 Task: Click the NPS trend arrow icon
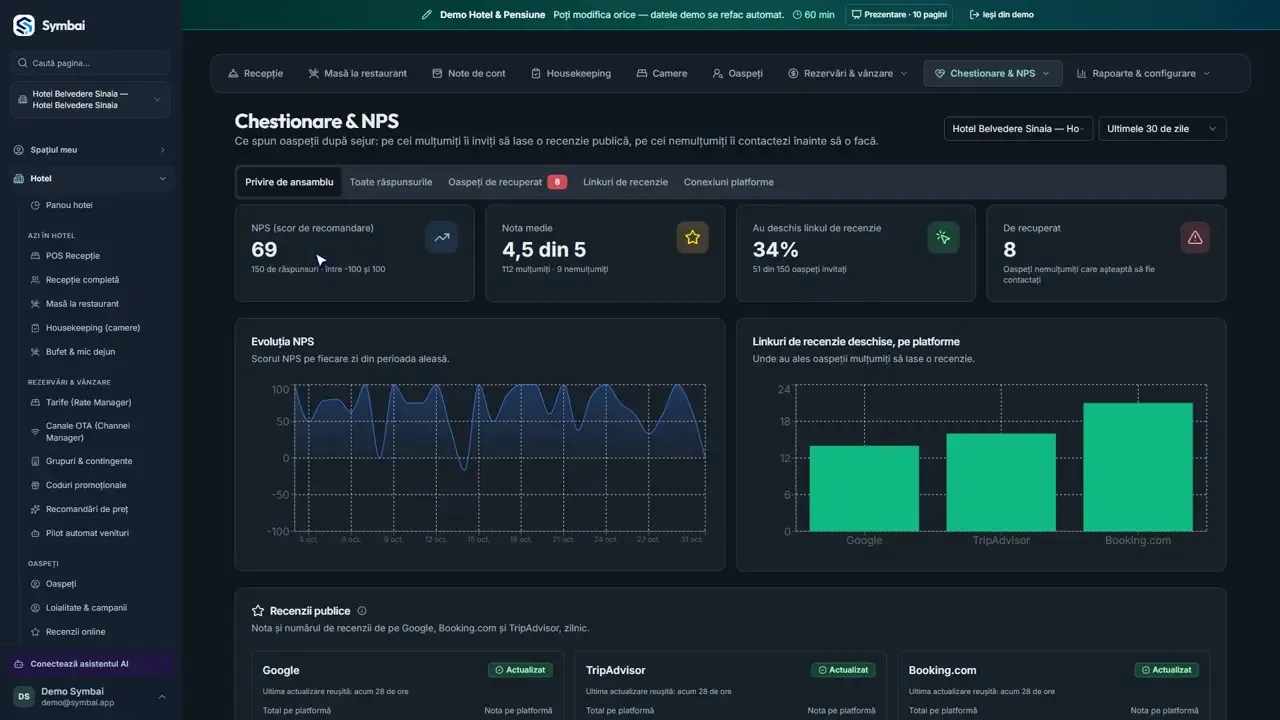pyautogui.click(x=442, y=238)
